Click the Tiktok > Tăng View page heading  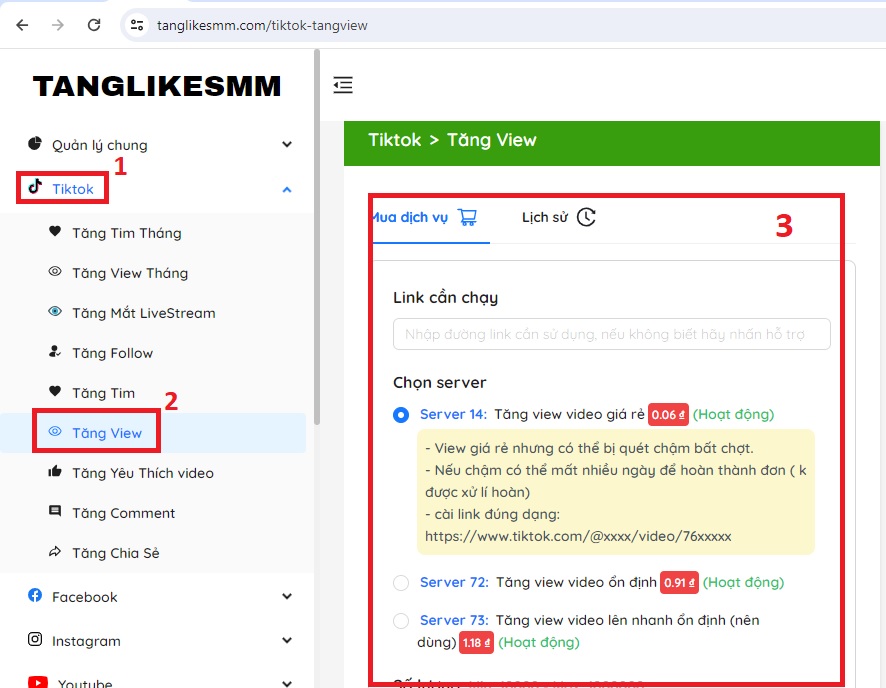[x=452, y=140]
